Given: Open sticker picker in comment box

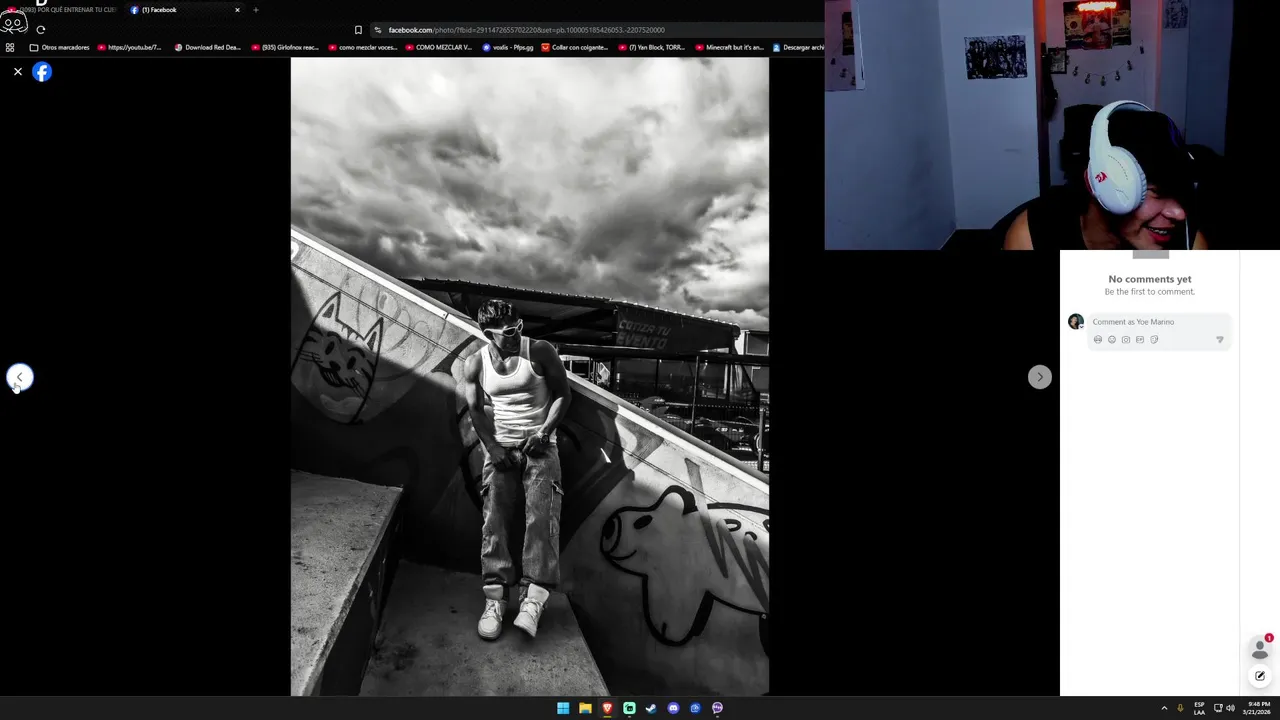Looking at the screenshot, I should coord(1153,340).
